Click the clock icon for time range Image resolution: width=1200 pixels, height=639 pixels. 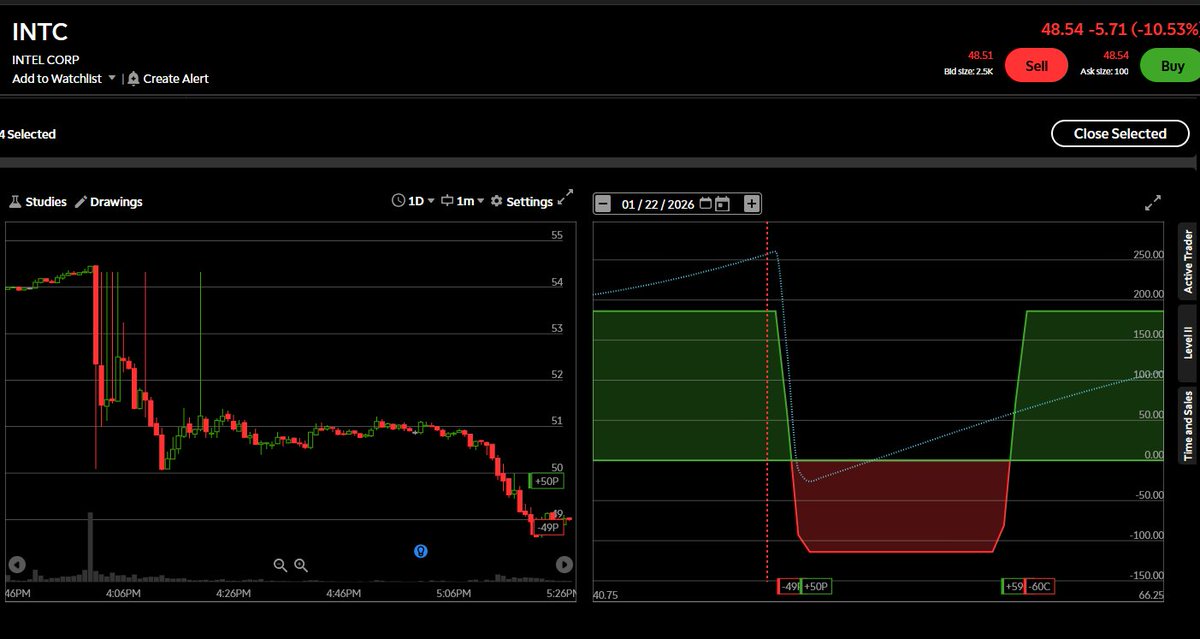398,201
